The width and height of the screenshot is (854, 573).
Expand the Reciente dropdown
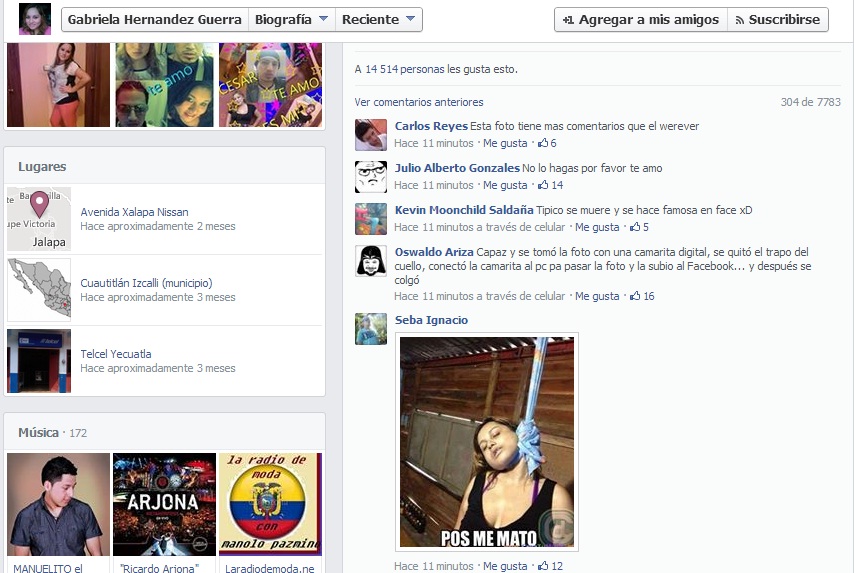pyautogui.click(x=379, y=20)
